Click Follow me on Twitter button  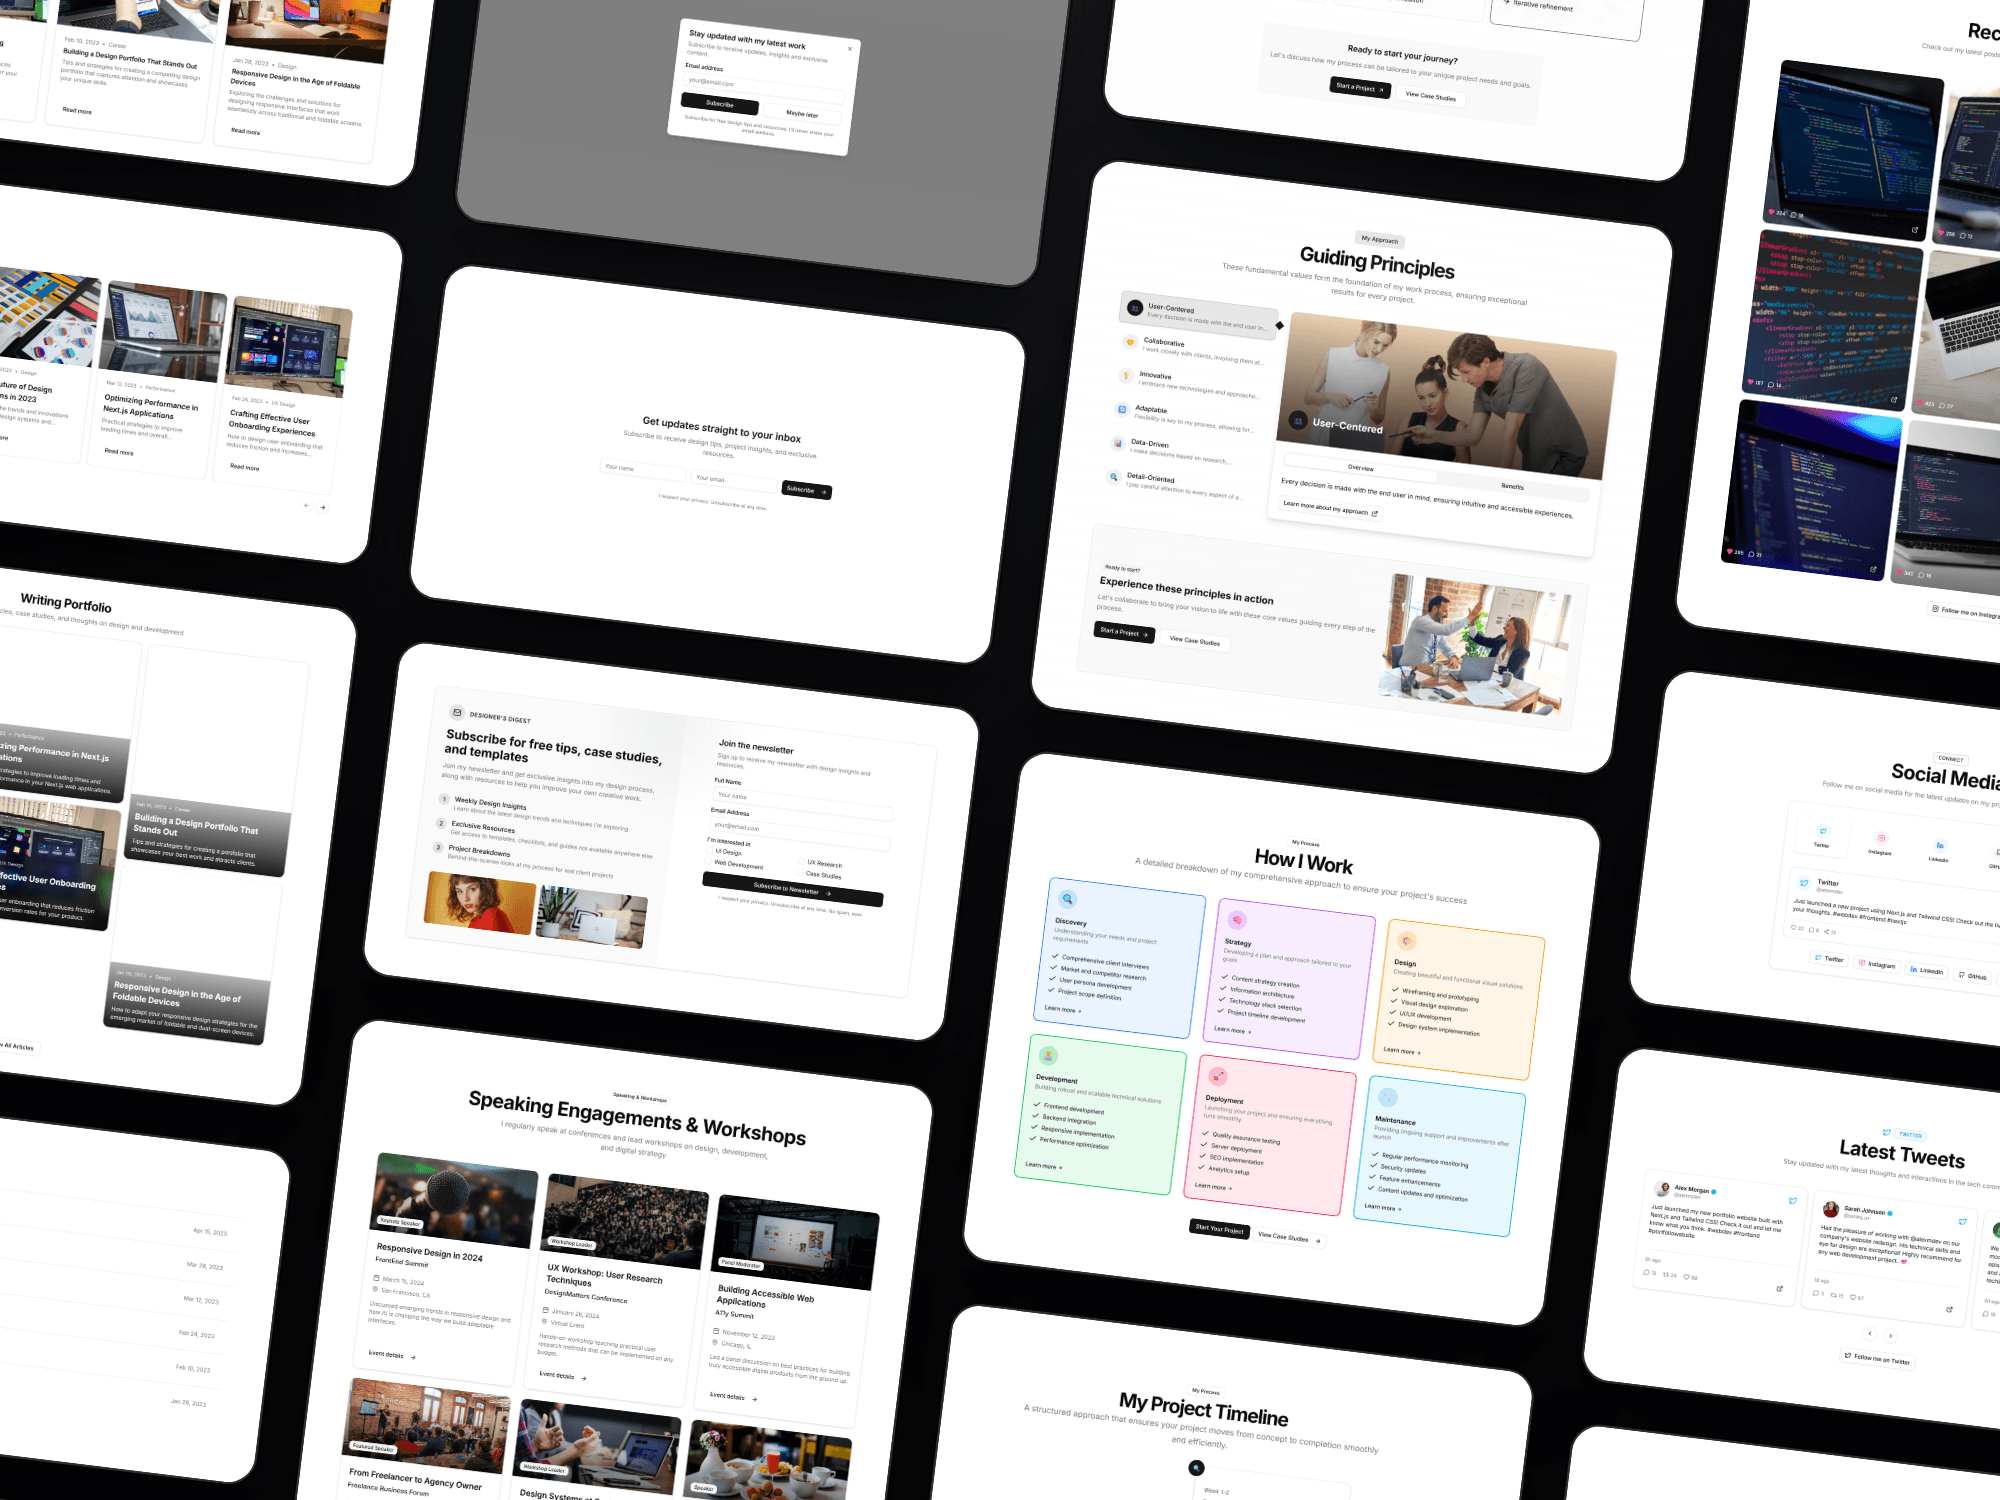(x=1877, y=1358)
